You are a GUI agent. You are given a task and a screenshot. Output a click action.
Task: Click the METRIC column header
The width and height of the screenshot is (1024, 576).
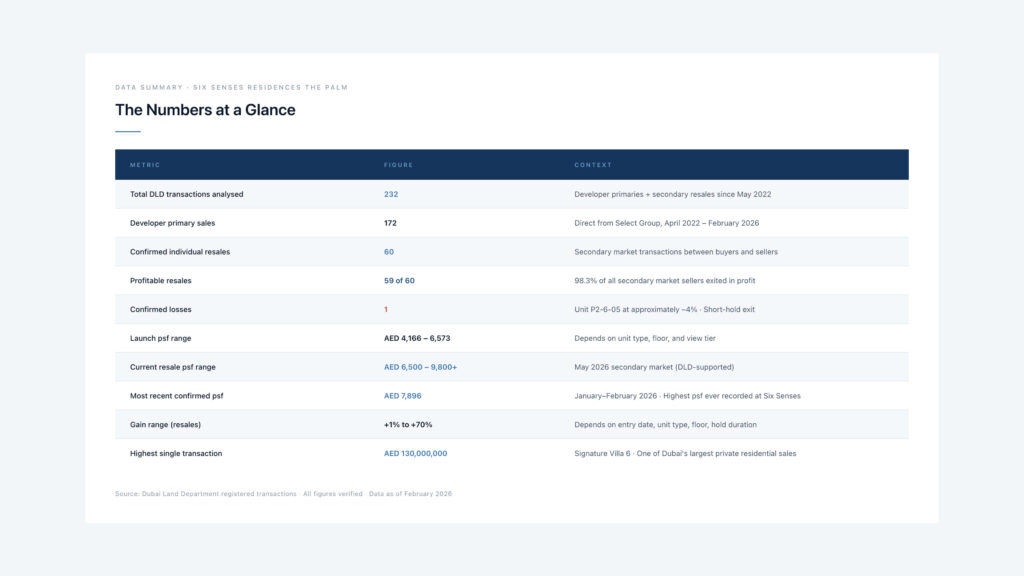145,165
